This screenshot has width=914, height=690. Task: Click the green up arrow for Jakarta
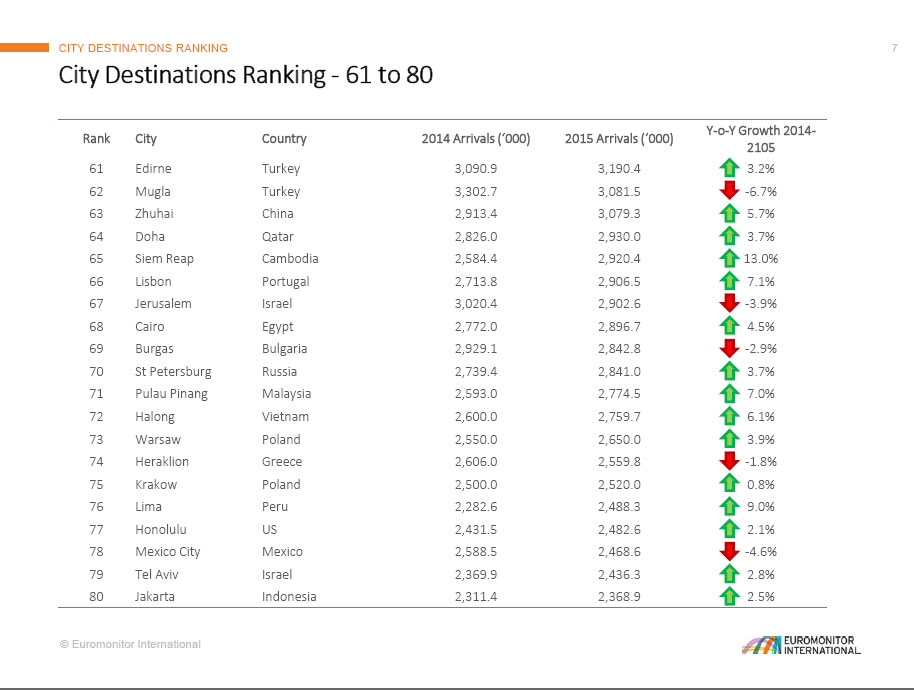[x=729, y=597]
